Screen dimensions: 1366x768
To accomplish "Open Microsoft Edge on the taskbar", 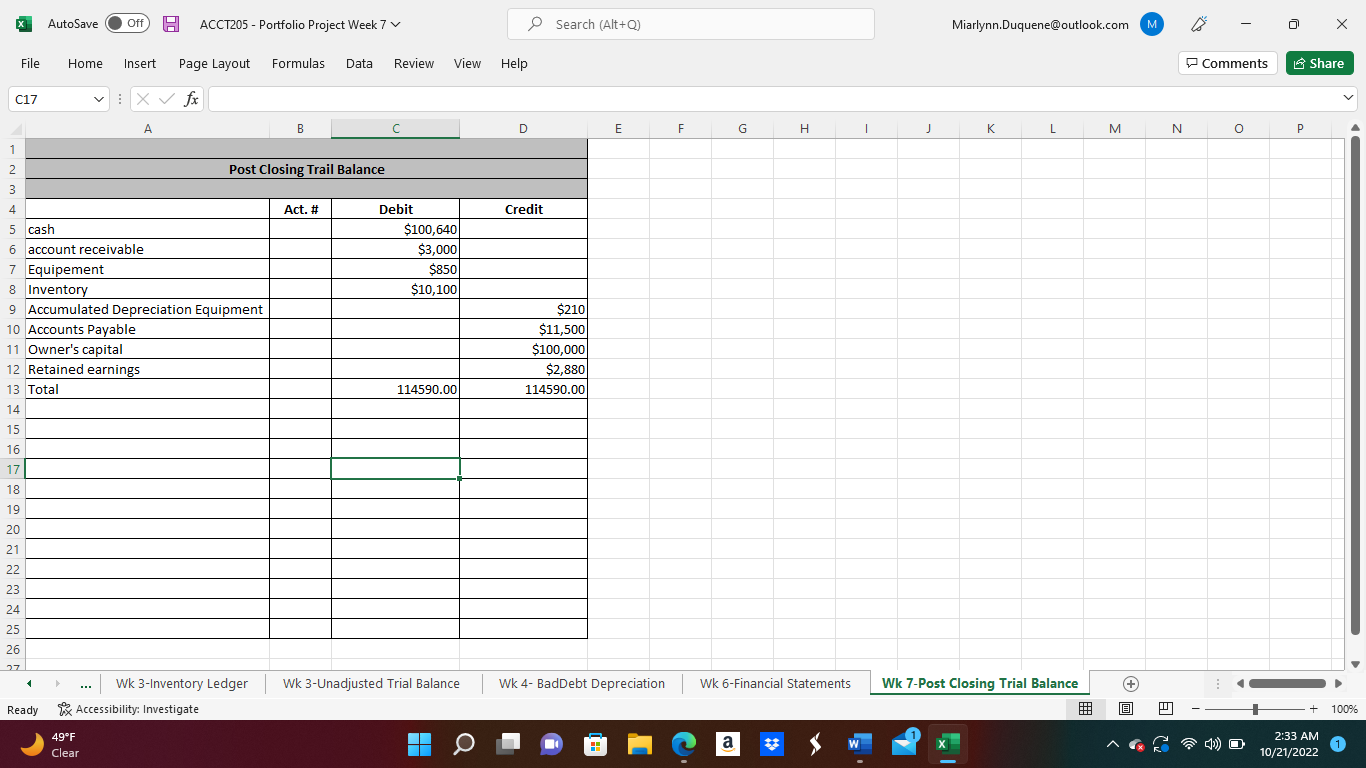I will pyautogui.click(x=683, y=745).
